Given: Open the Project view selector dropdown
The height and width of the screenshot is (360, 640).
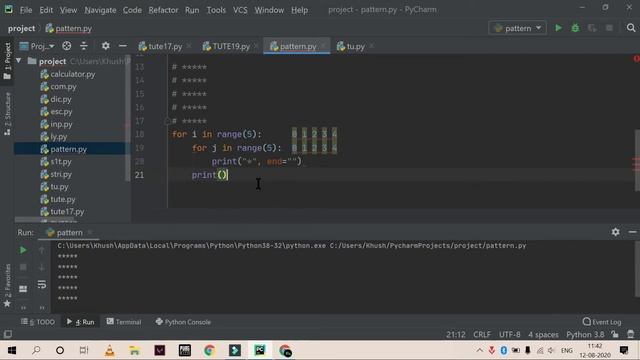Looking at the screenshot, I should 37,46.
